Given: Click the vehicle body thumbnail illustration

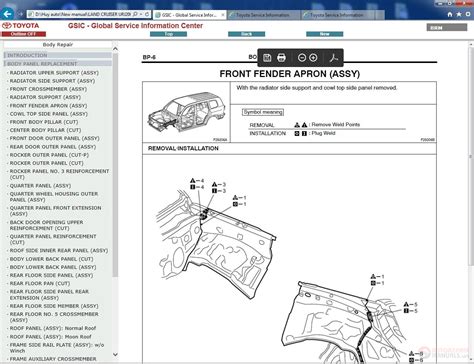Looking at the screenshot, I should pos(187,113).
